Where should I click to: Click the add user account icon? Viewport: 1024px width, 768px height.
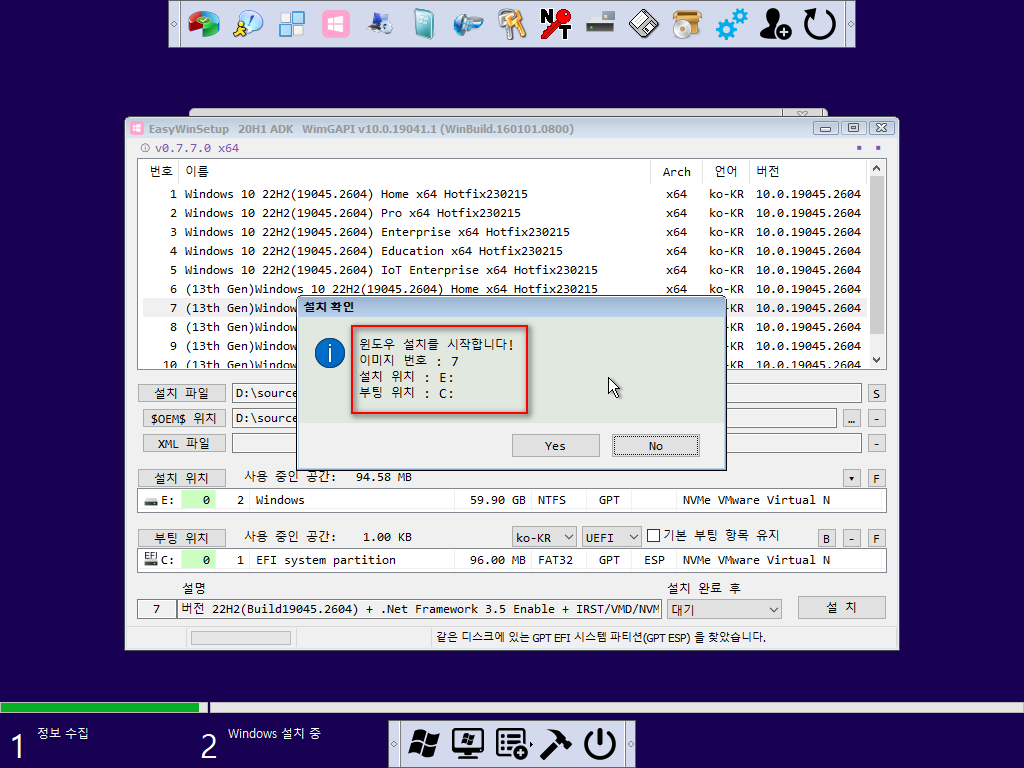click(x=775, y=24)
